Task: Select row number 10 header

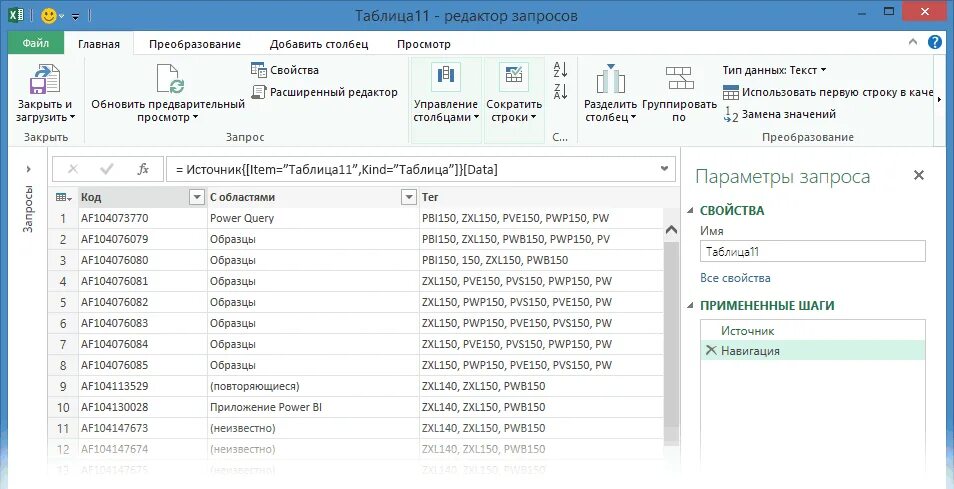Action: coord(63,407)
